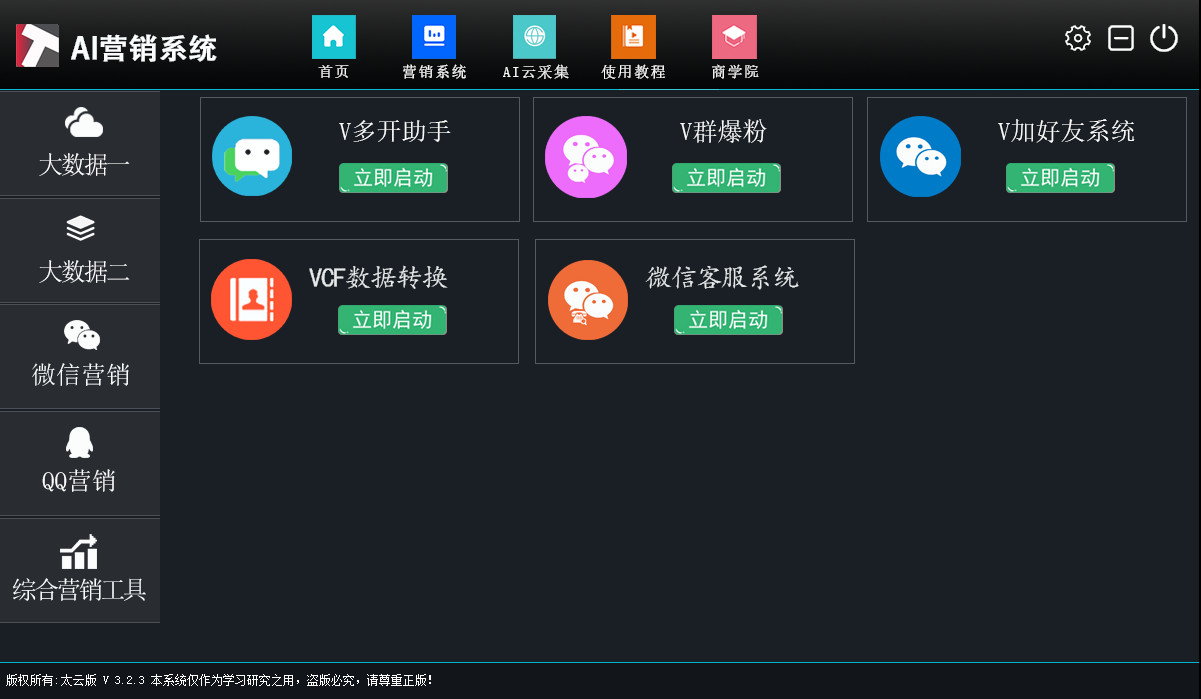
Task: Open settings gear icon
Action: pos(1078,39)
